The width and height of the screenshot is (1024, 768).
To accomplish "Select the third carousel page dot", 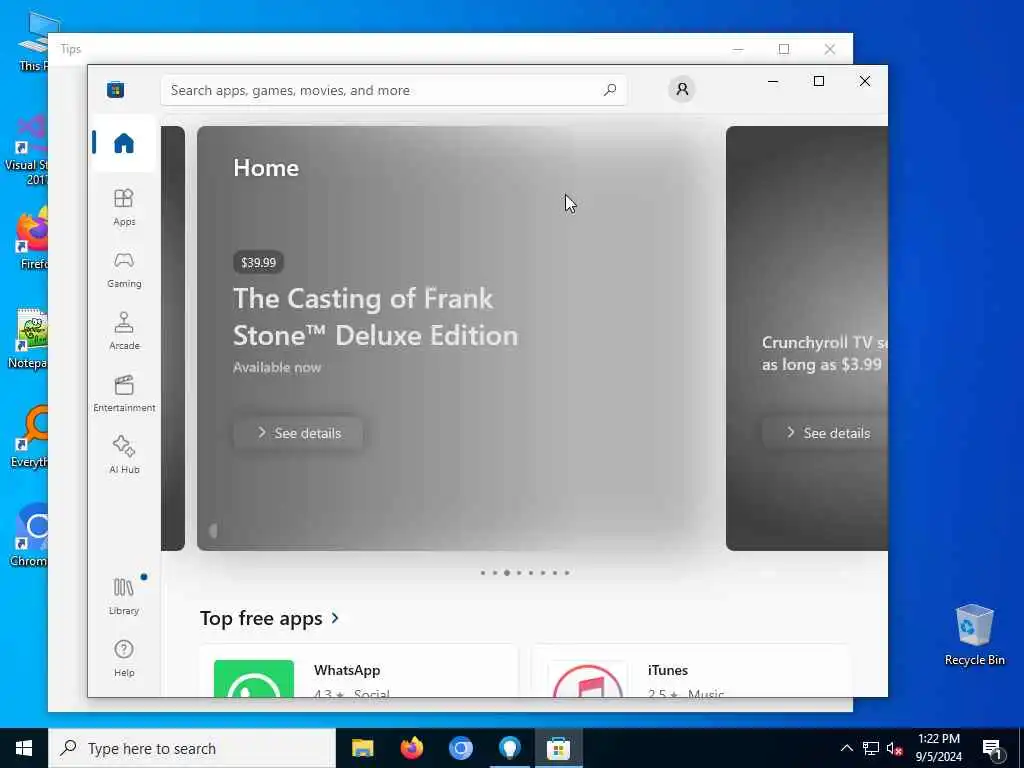I will [x=507, y=573].
